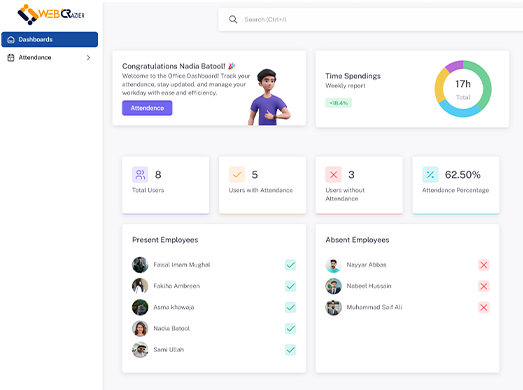Open the Attendance sidebar menu item
523x390 pixels.
point(49,57)
